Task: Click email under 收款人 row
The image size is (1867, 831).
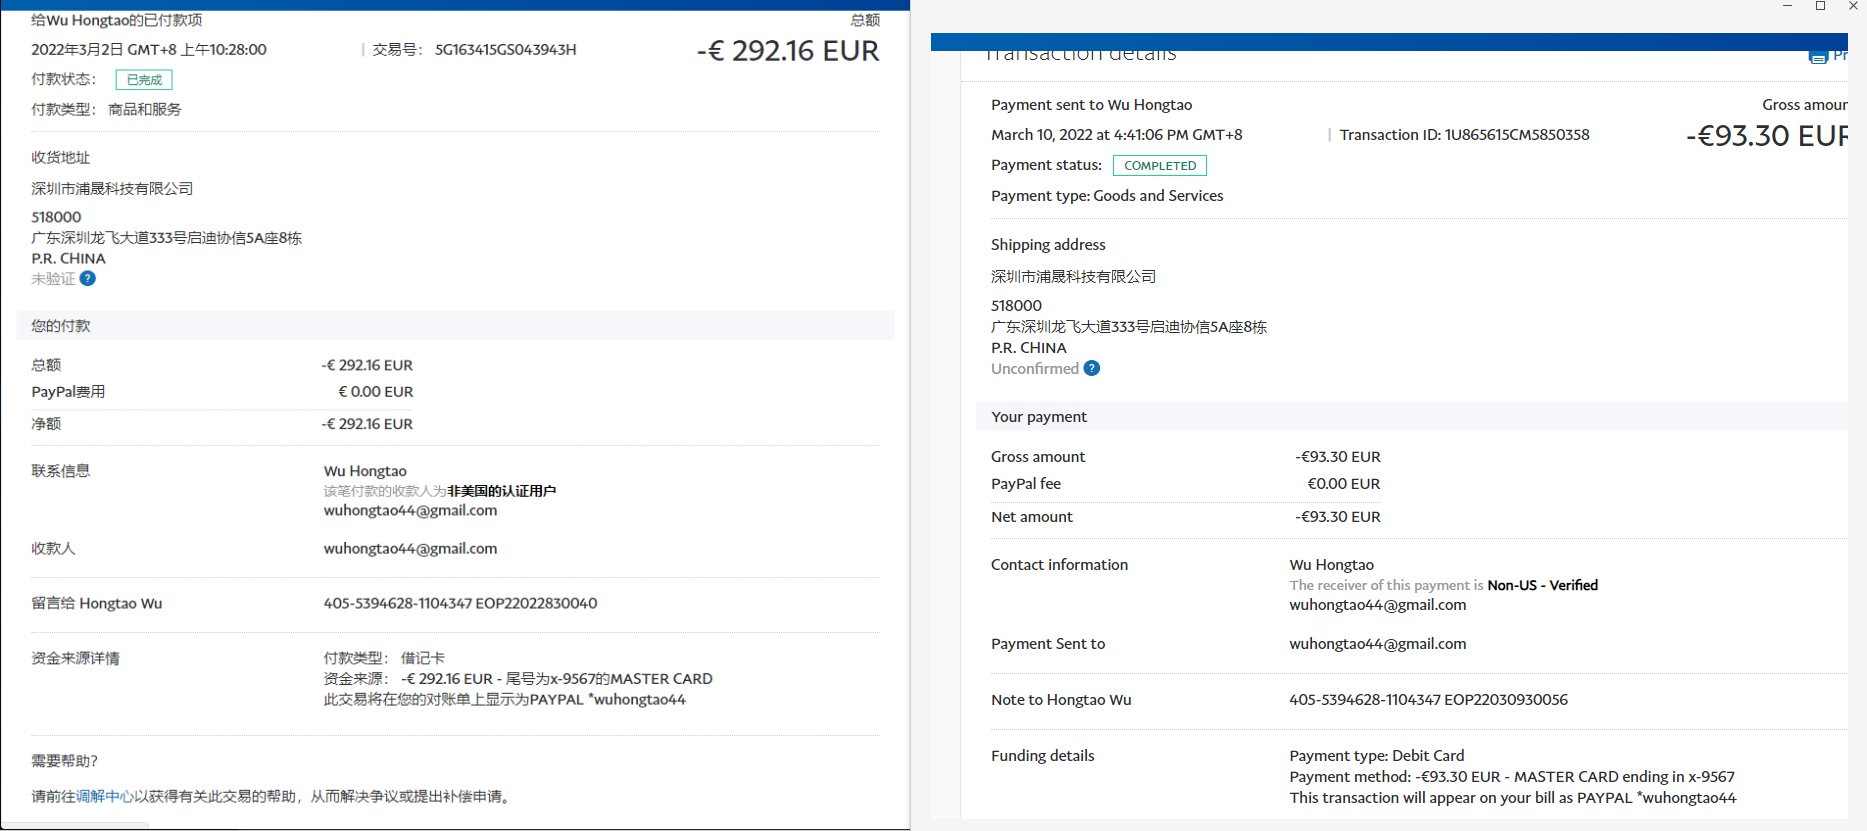Action: click(x=410, y=549)
